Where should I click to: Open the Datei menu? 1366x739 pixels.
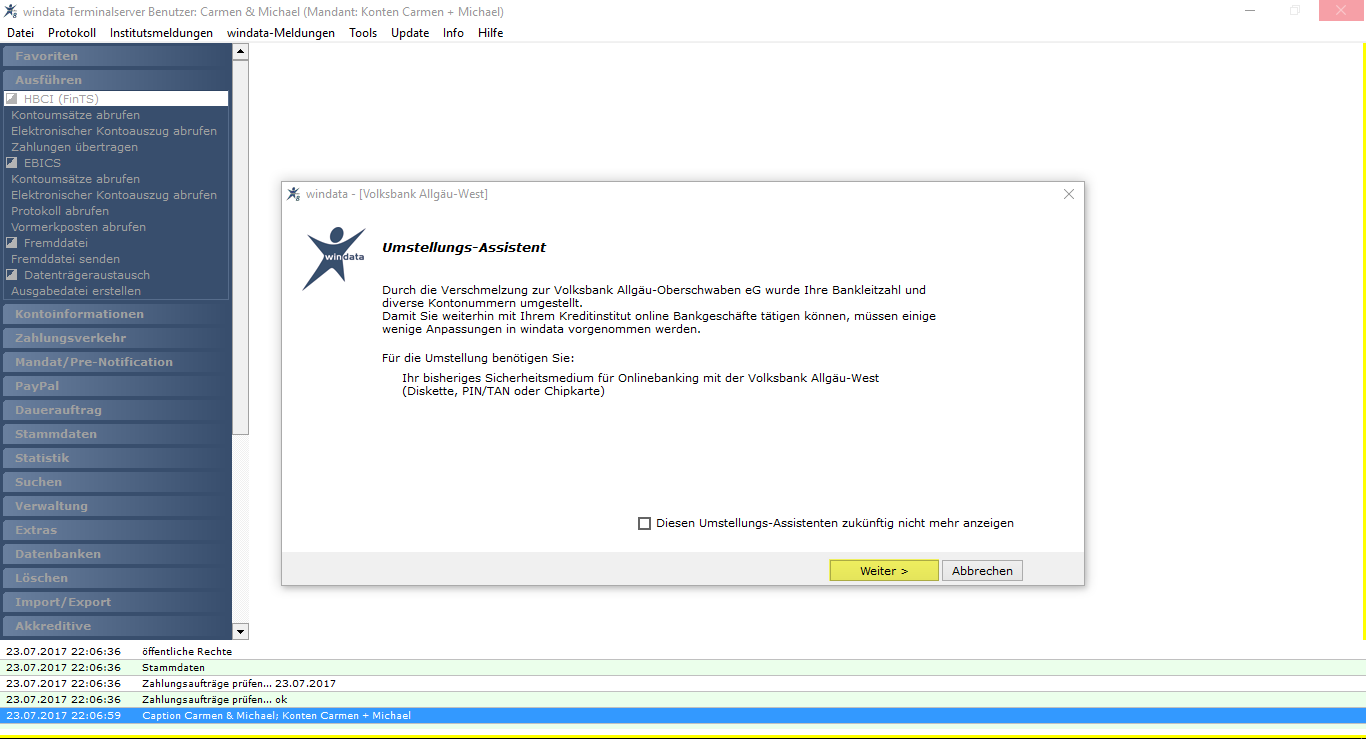(x=20, y=33)
